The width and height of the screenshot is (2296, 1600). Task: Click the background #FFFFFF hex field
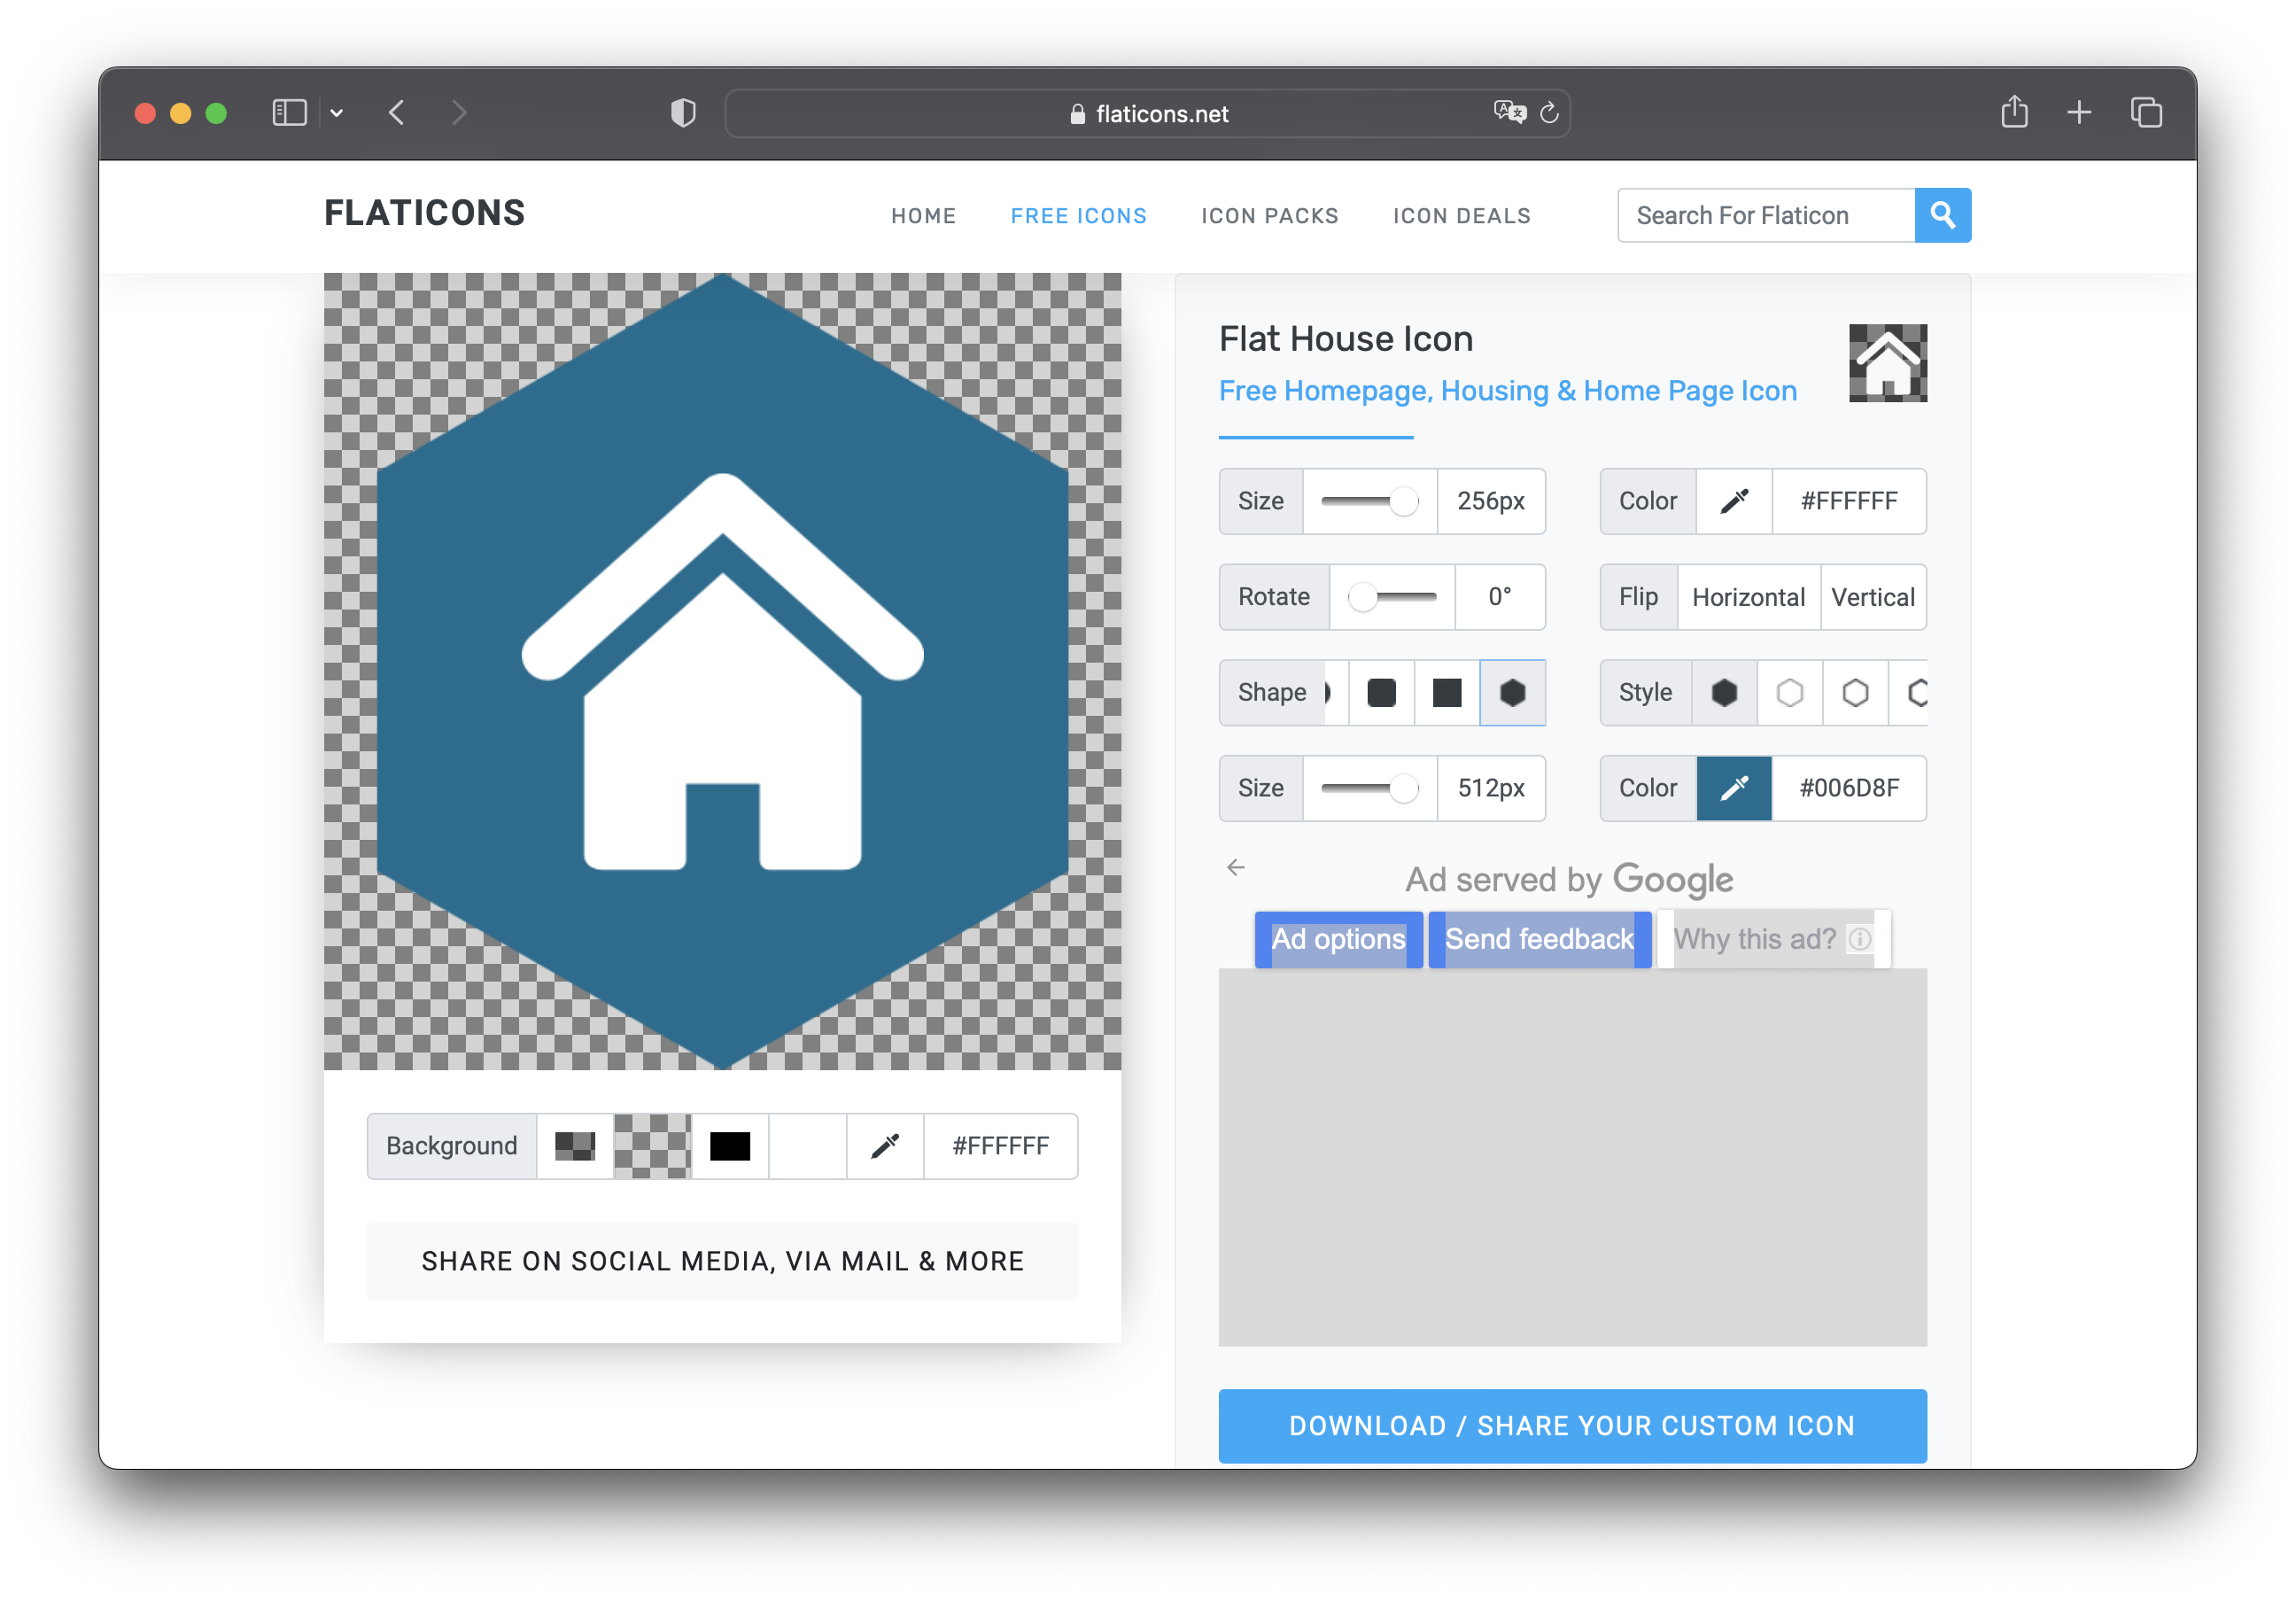click(1000, 1146)
